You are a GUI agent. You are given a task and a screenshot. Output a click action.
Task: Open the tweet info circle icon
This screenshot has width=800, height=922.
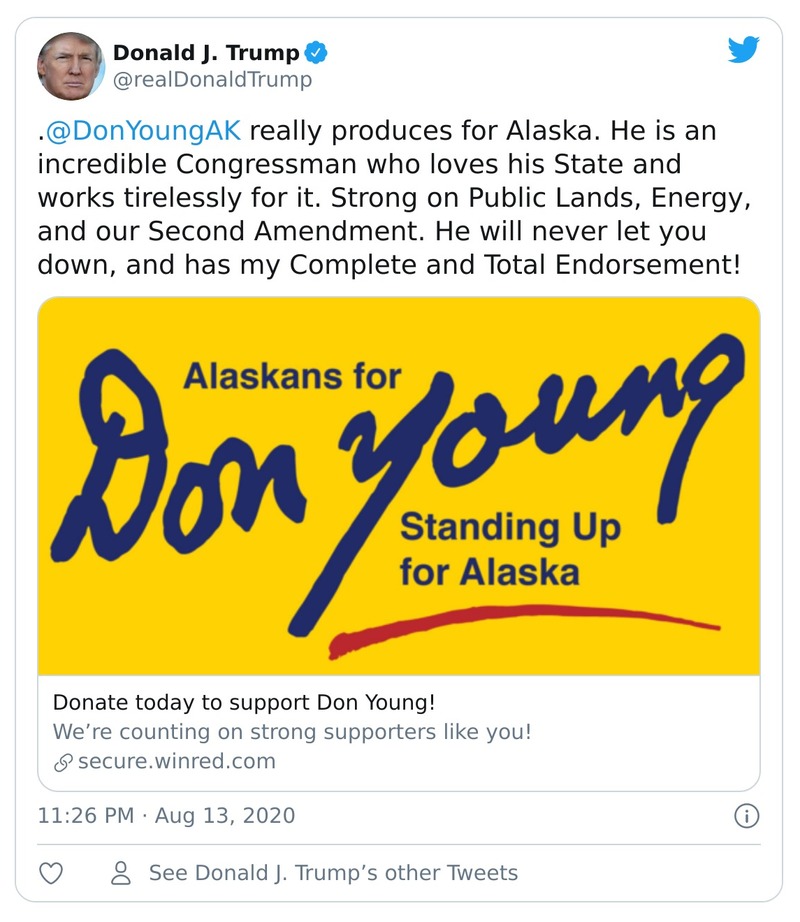pyautogui.click(x=746, y=816)
